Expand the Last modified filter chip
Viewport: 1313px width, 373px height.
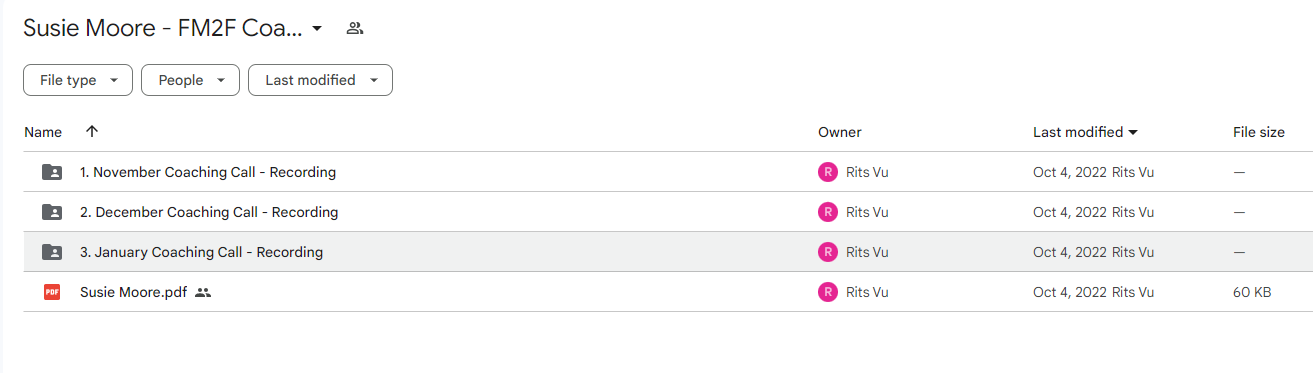[x=320, y=80]
